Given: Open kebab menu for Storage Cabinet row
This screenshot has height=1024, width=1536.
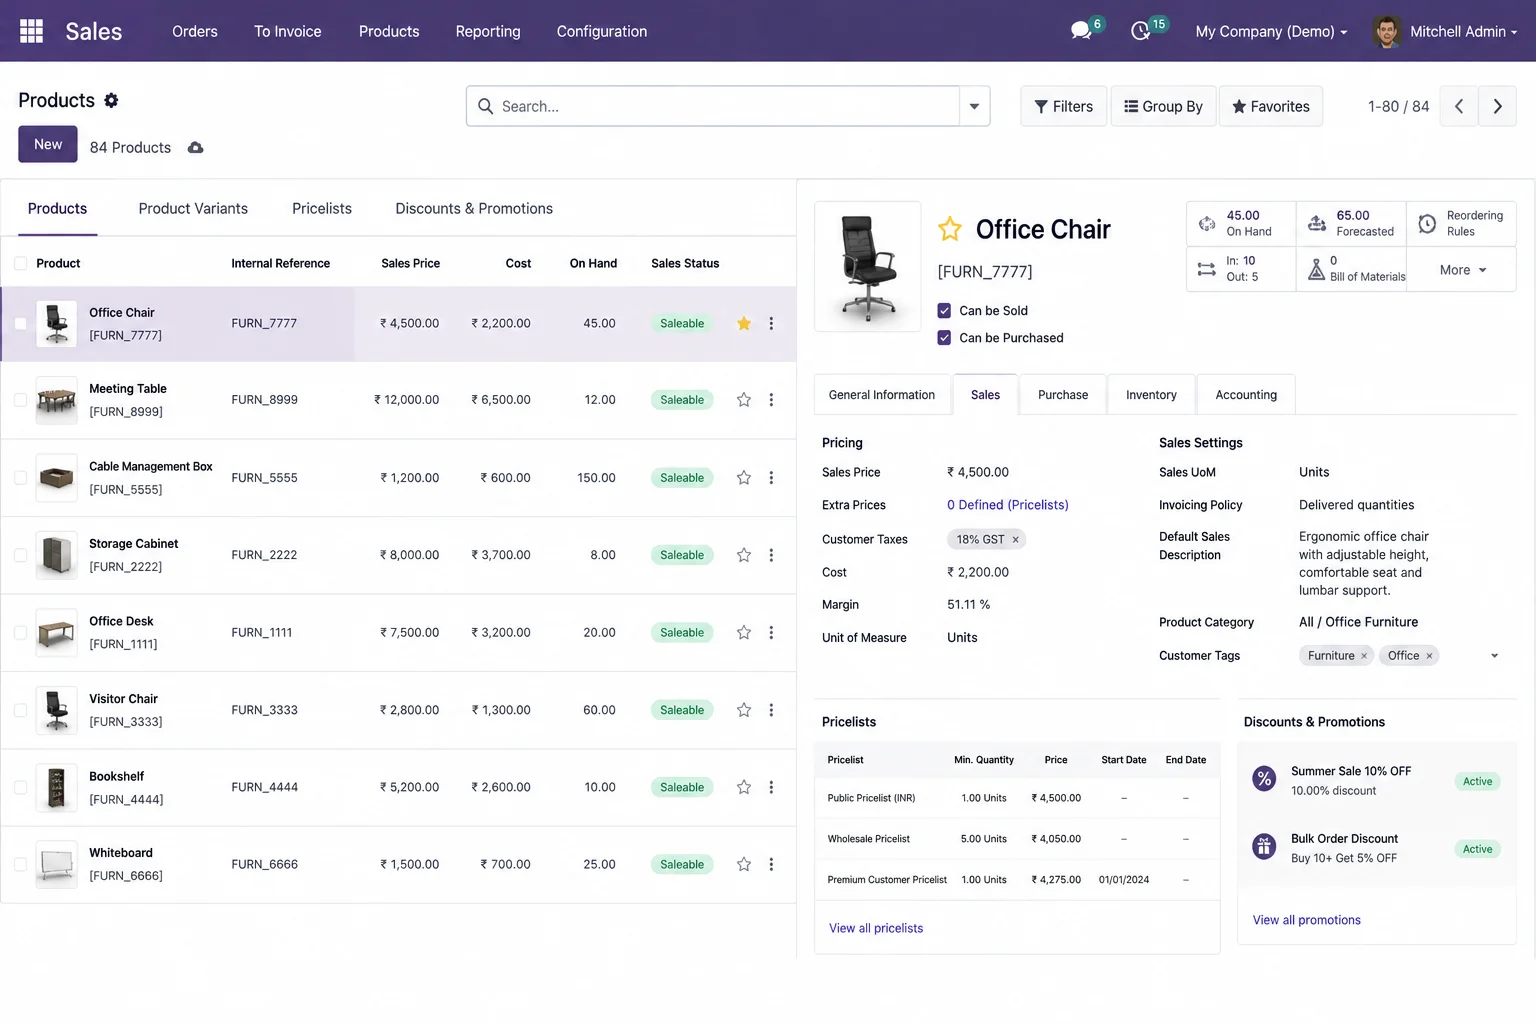Looking at the screenshot, I should point(771,555).
